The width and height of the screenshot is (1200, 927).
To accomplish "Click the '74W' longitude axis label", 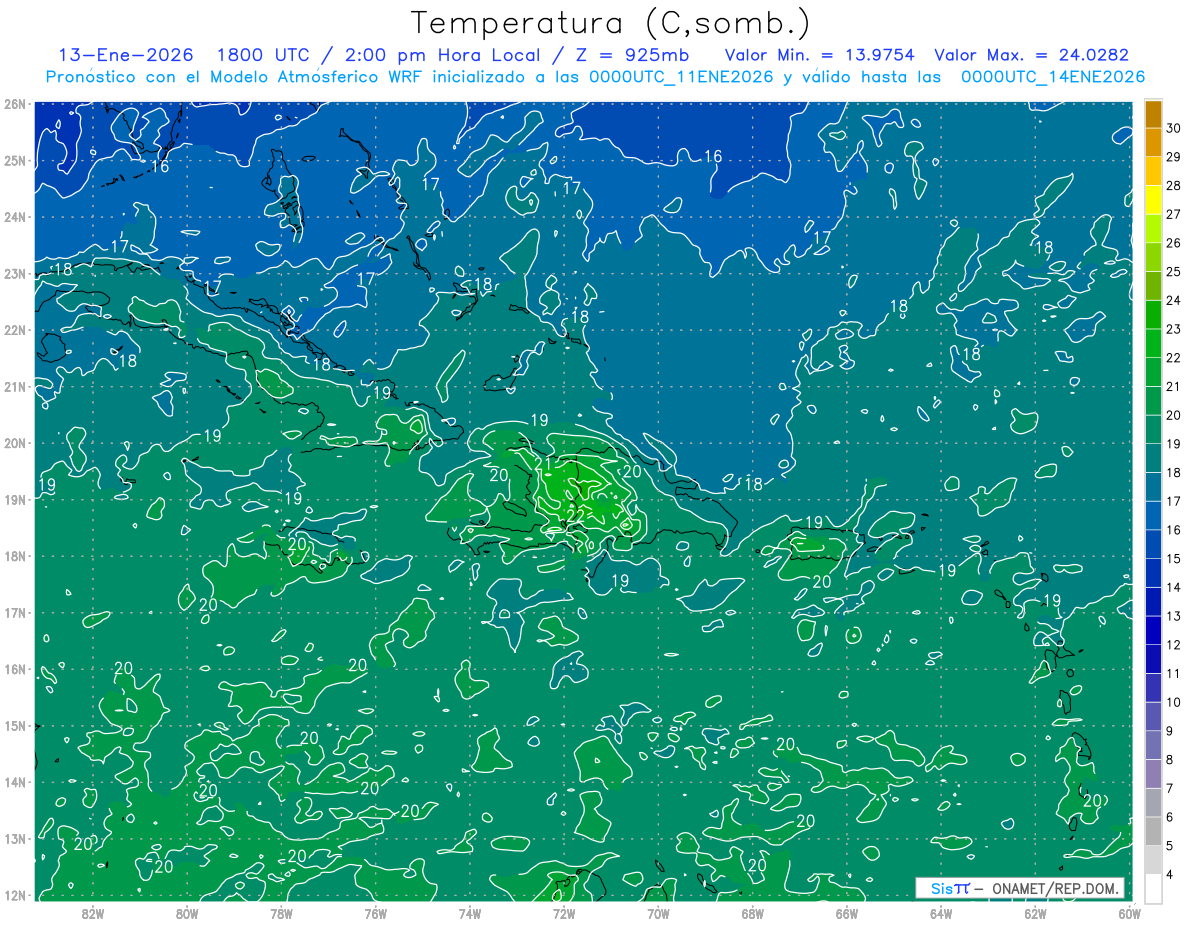I will click(x=470, y=912).
